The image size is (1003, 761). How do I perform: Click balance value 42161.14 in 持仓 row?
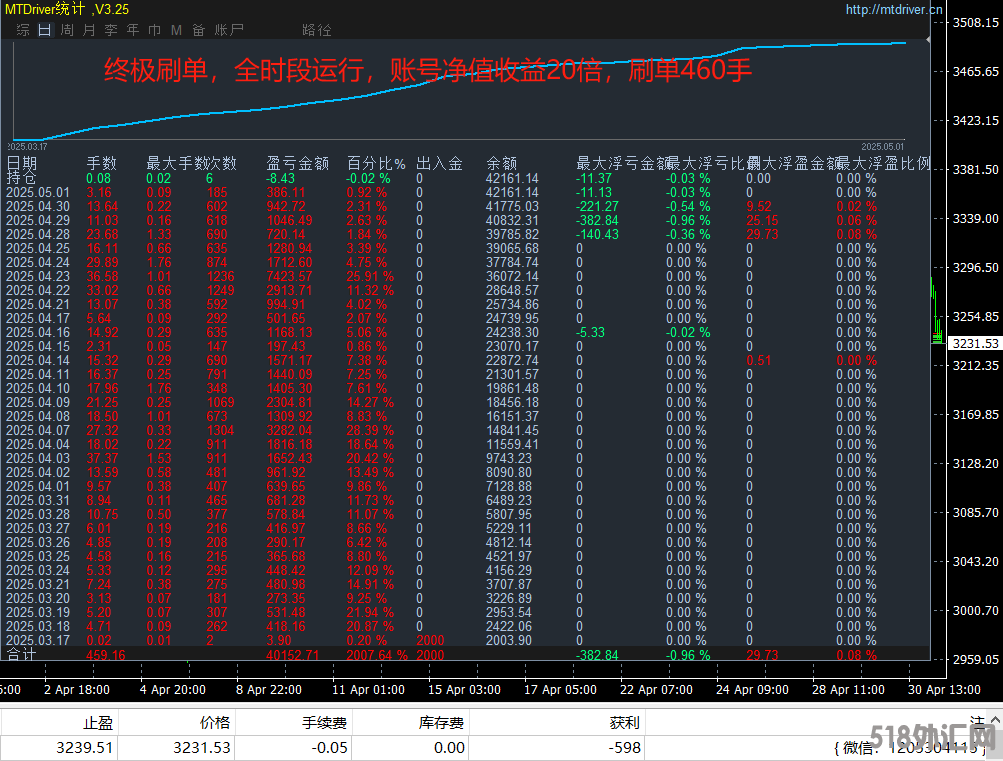click(x=512, y=178)
